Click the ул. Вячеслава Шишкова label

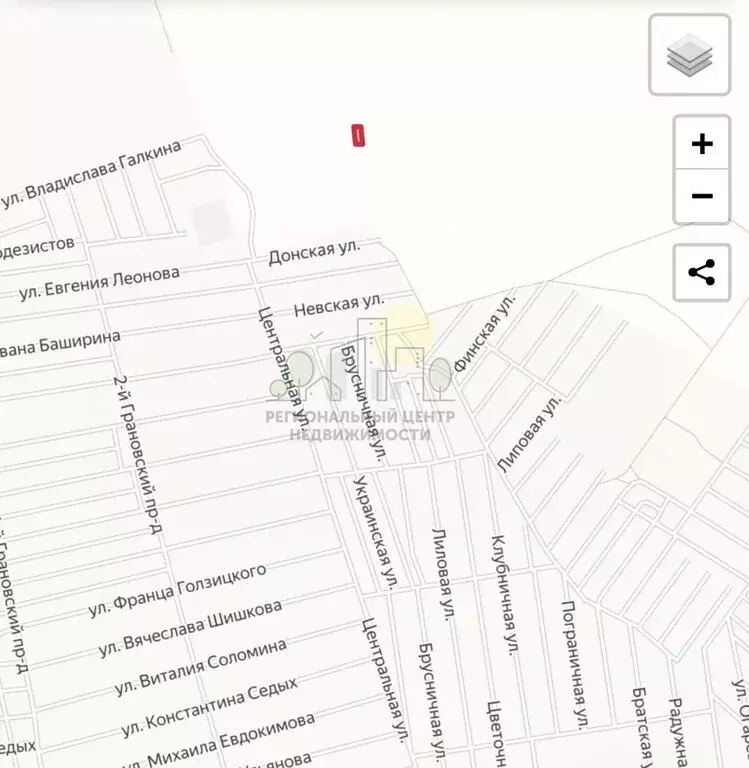(191, 627)
